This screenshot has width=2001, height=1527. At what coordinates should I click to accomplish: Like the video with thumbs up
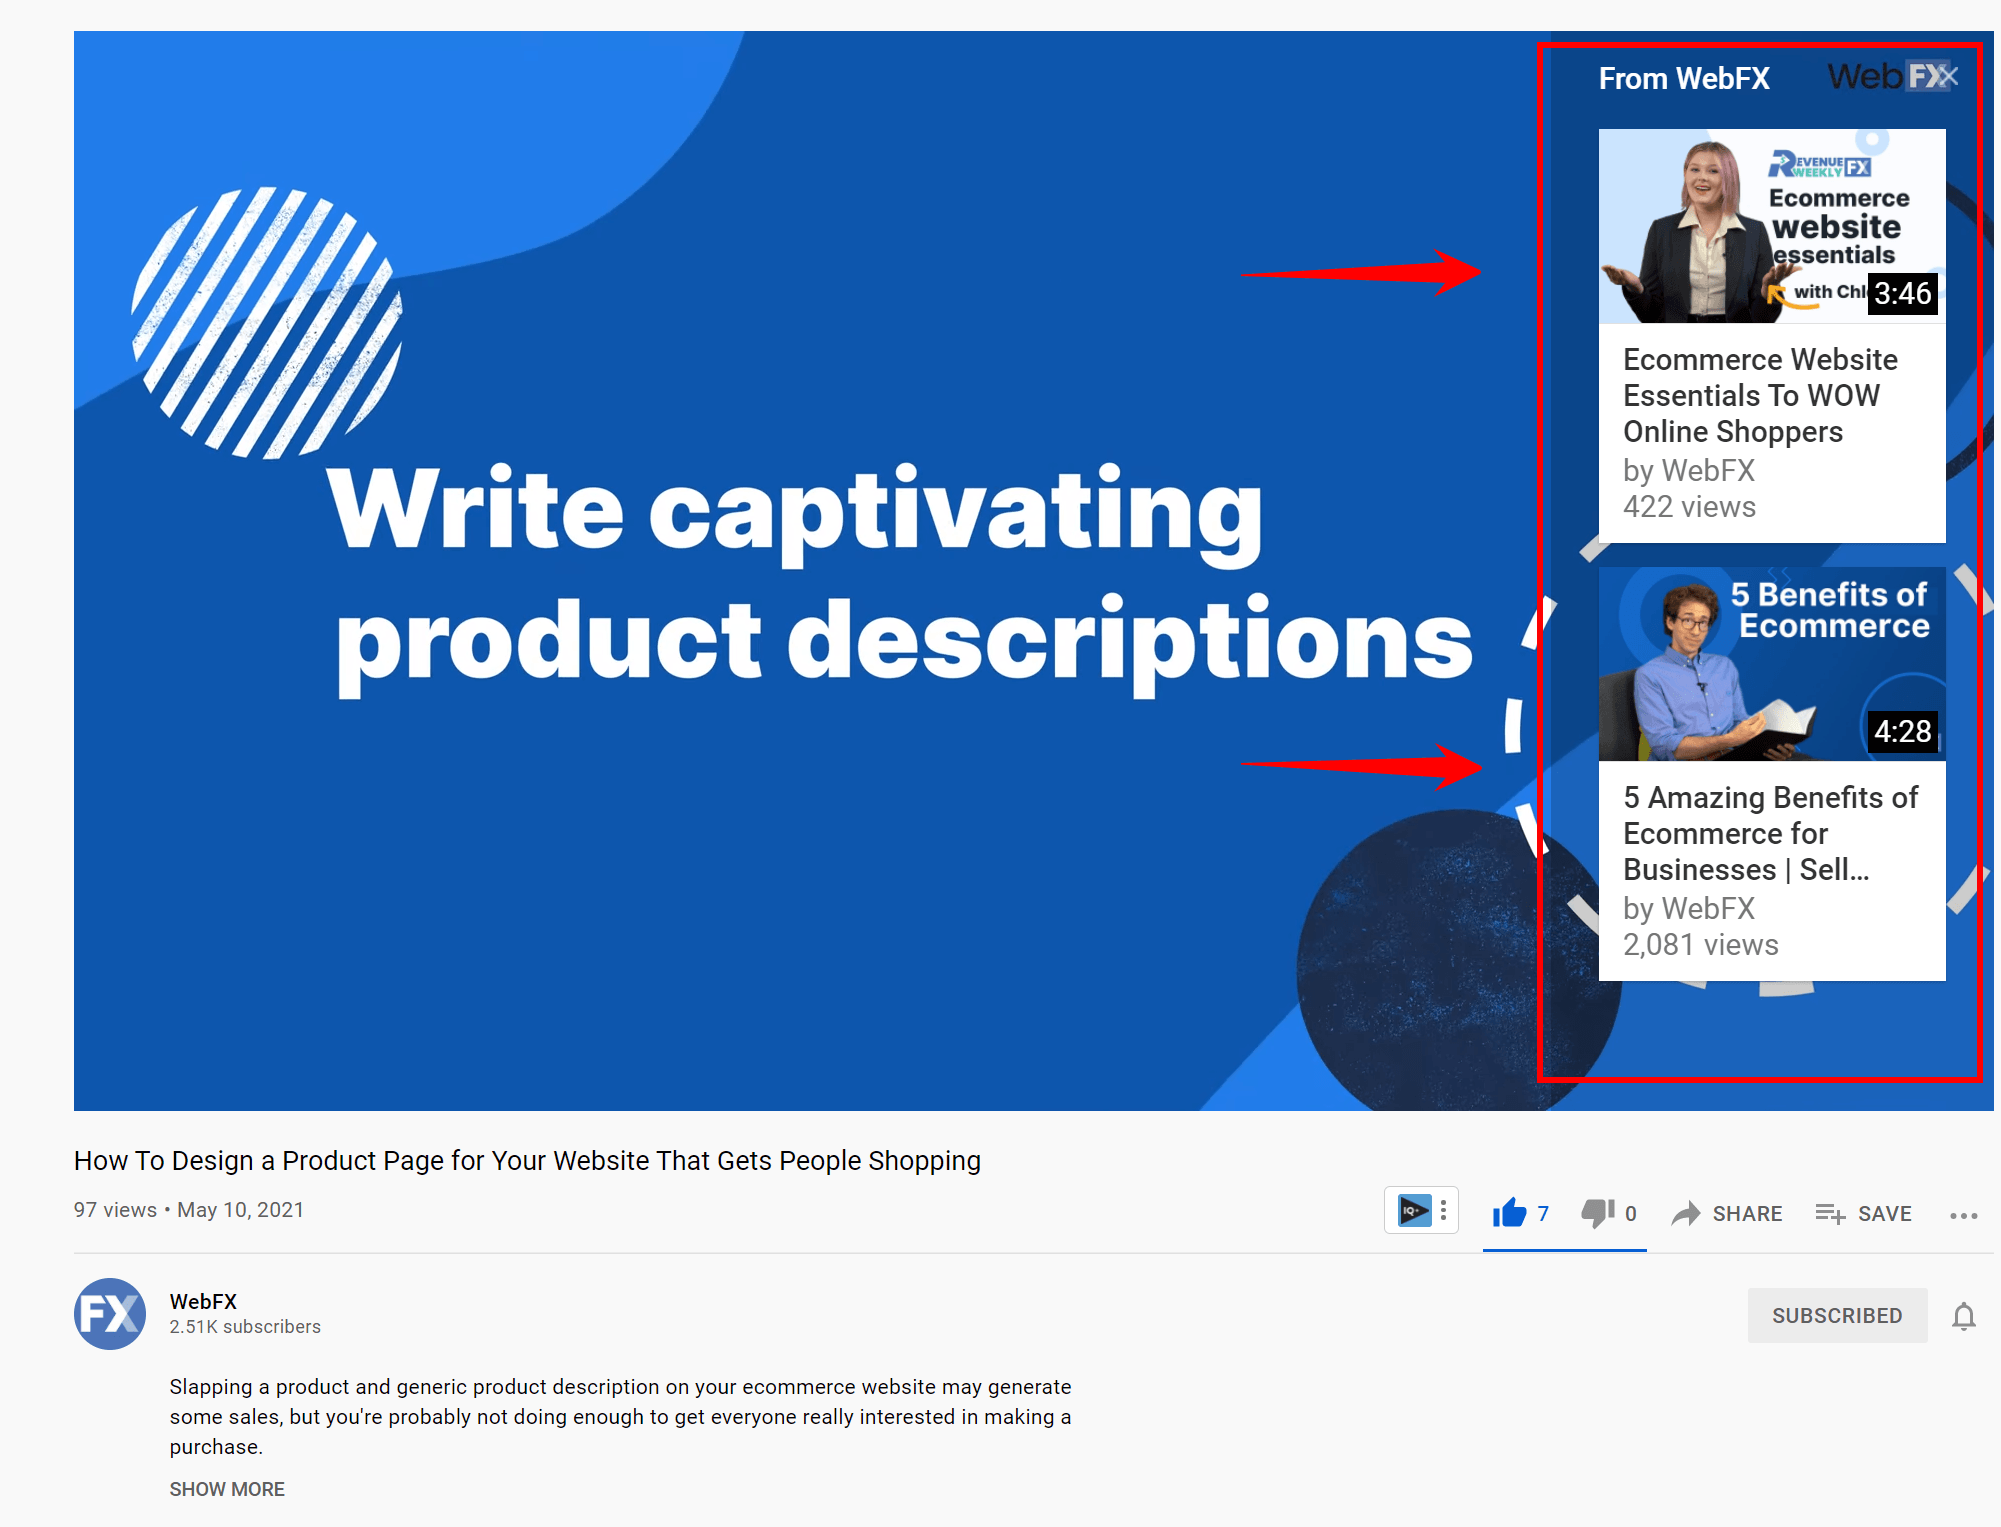[x=1509, y=1213]
